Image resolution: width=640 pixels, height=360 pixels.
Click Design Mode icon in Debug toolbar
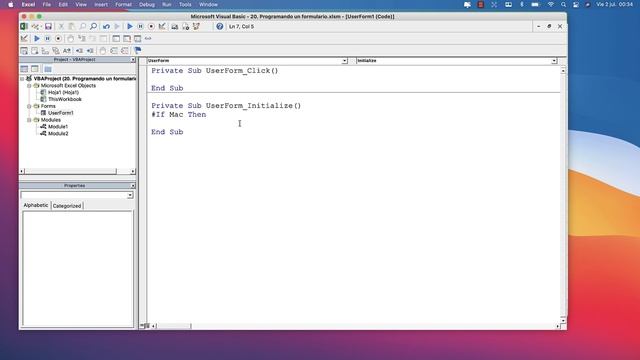click(x=24, y=38)
